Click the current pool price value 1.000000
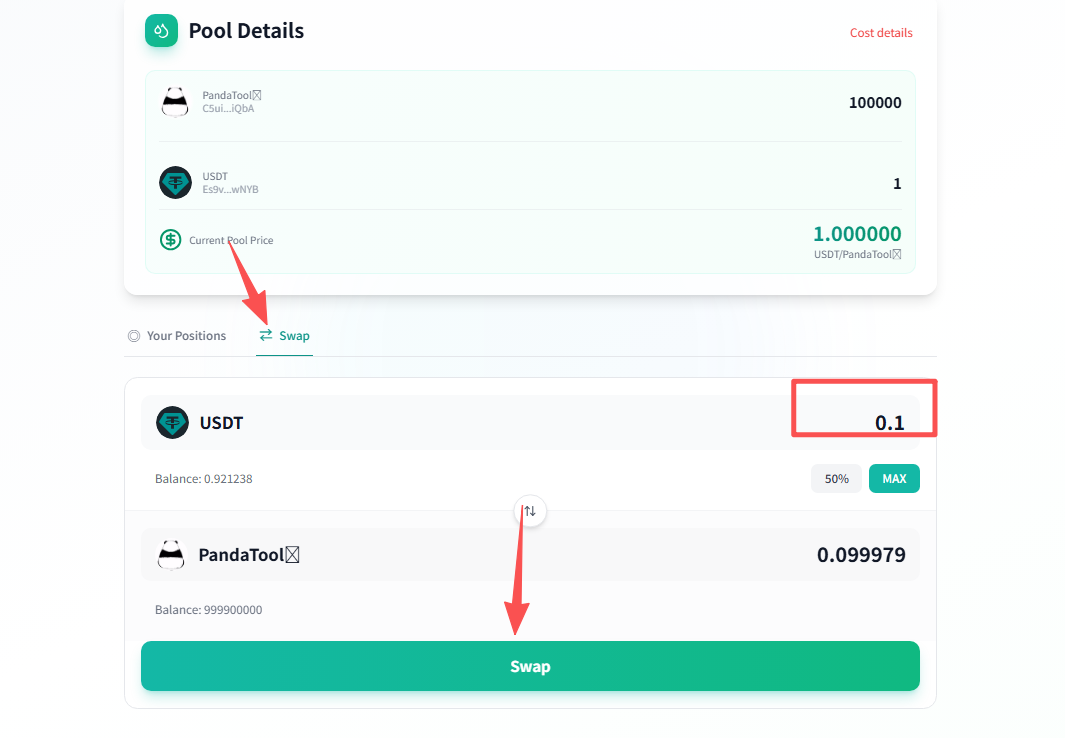This screenshot has width=1065, height=738. [x=857, y=234]
